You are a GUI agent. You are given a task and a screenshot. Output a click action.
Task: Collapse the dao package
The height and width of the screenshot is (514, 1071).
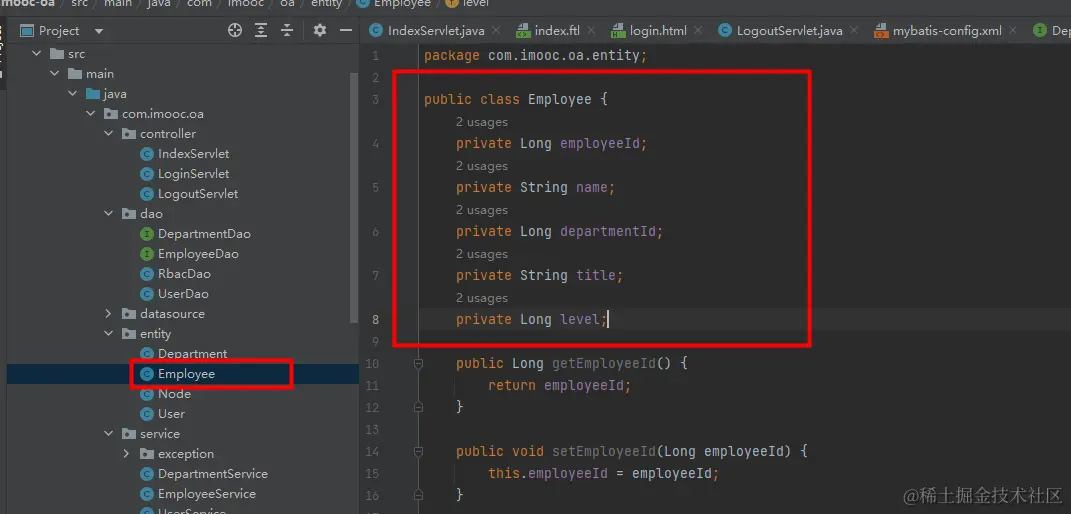(x=108, y=214)
